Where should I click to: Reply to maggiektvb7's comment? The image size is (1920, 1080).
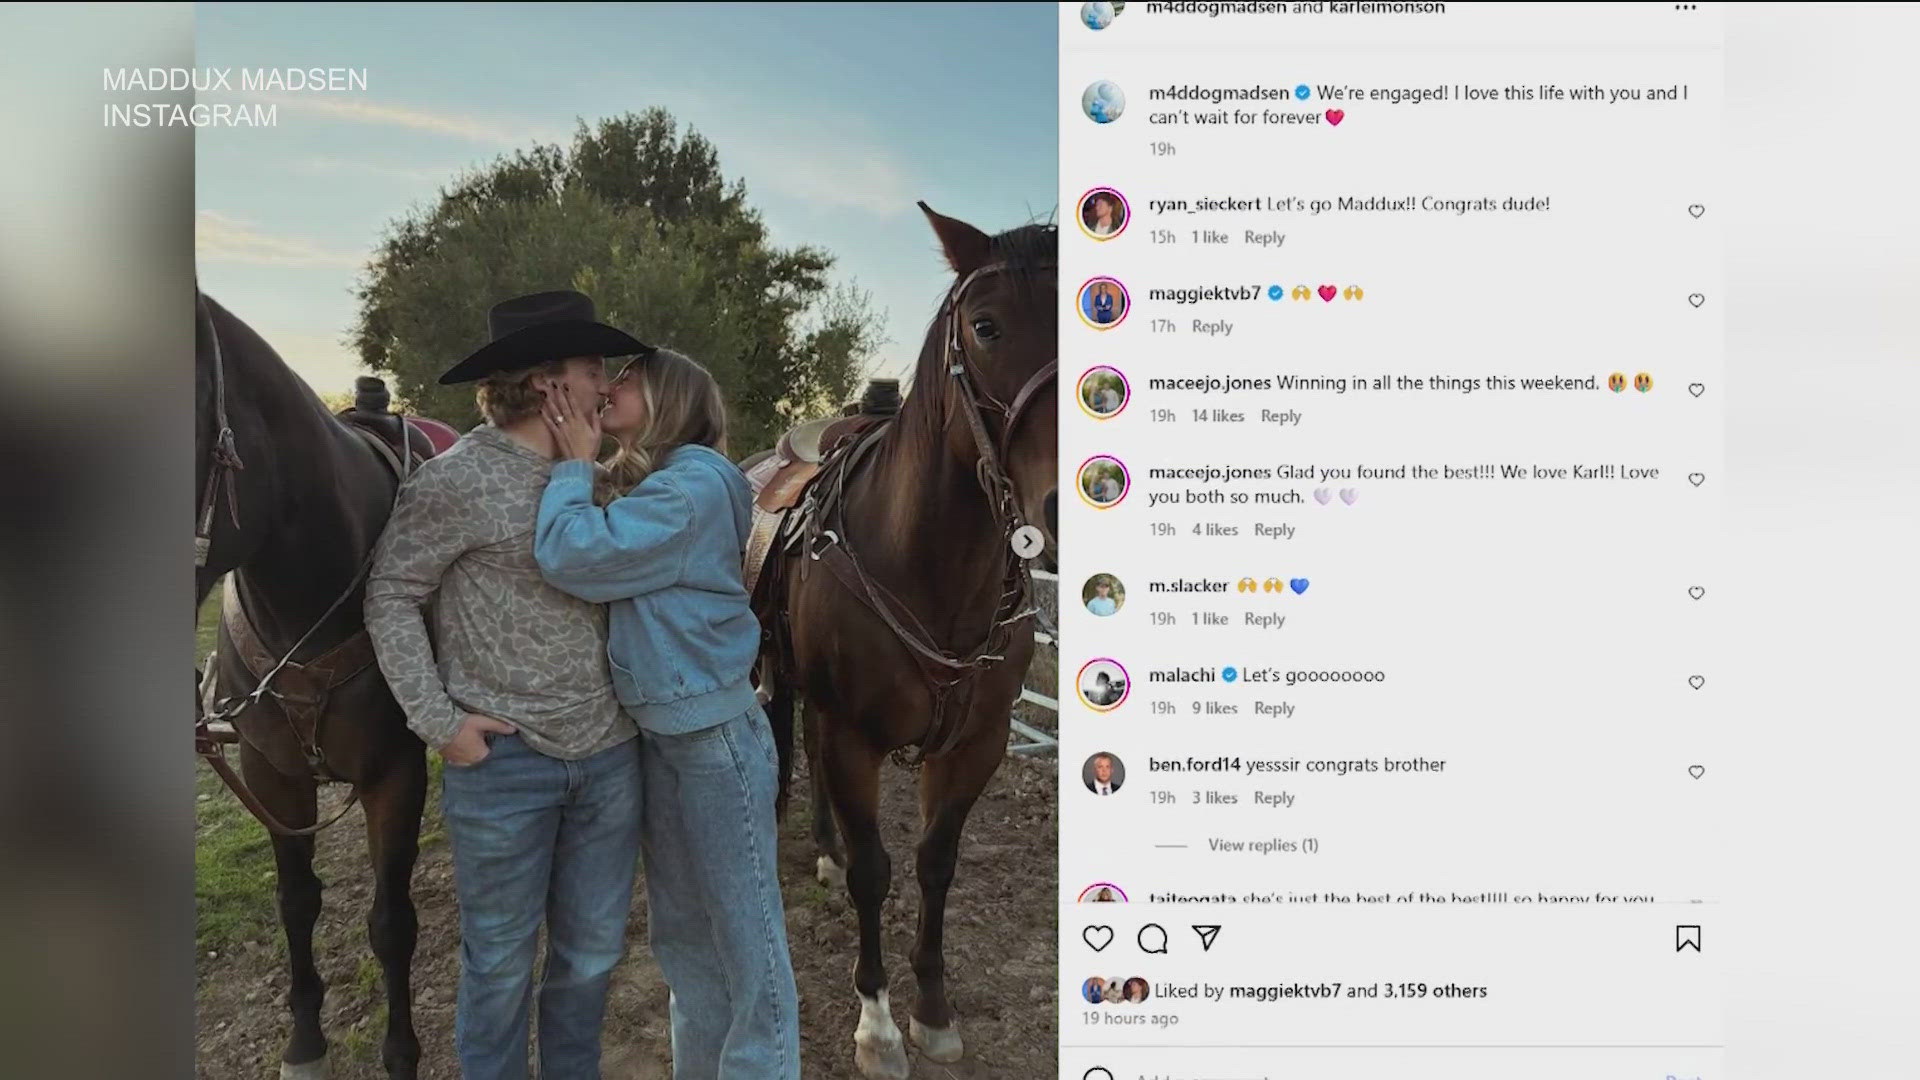[x=1212, y=326]
